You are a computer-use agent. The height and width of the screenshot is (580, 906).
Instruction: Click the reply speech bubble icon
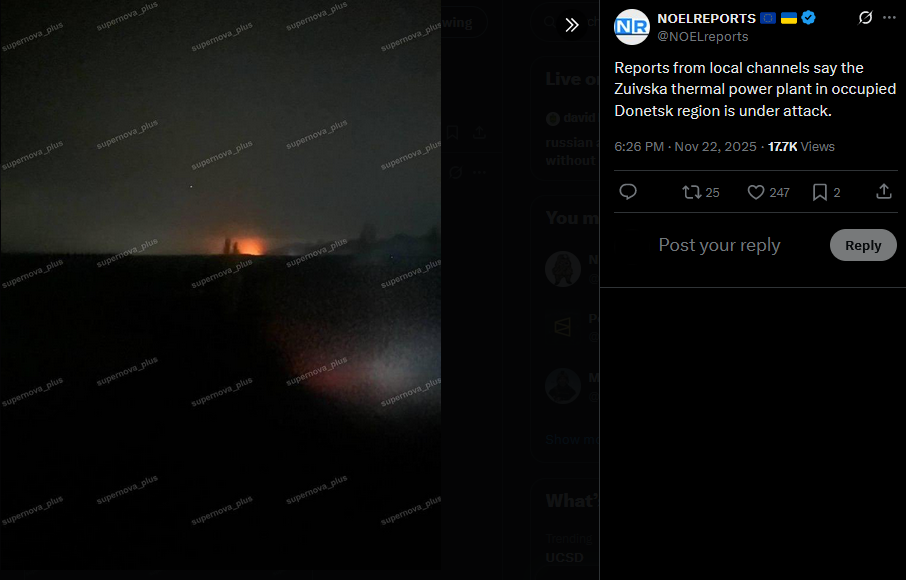click(x=628, y=192)
